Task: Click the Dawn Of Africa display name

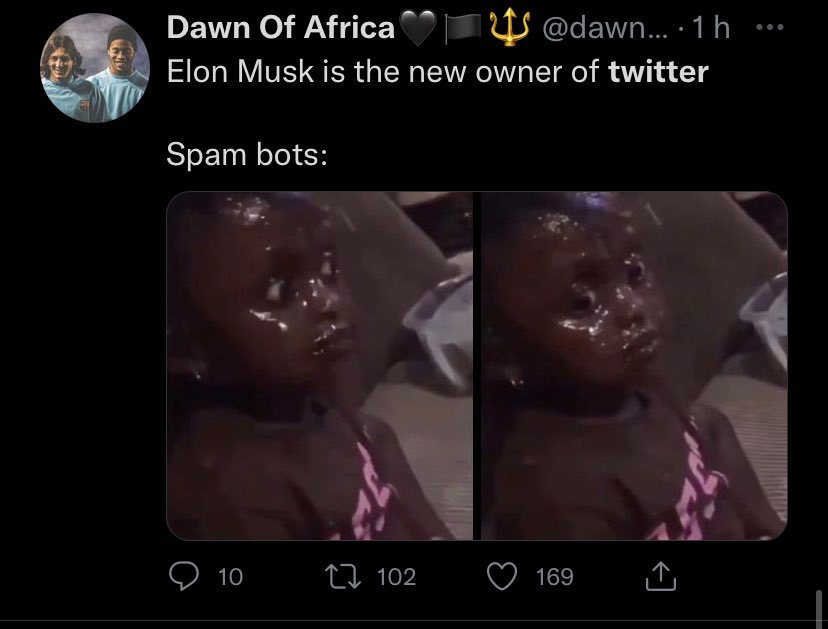Action: click(x=280, y=29)
